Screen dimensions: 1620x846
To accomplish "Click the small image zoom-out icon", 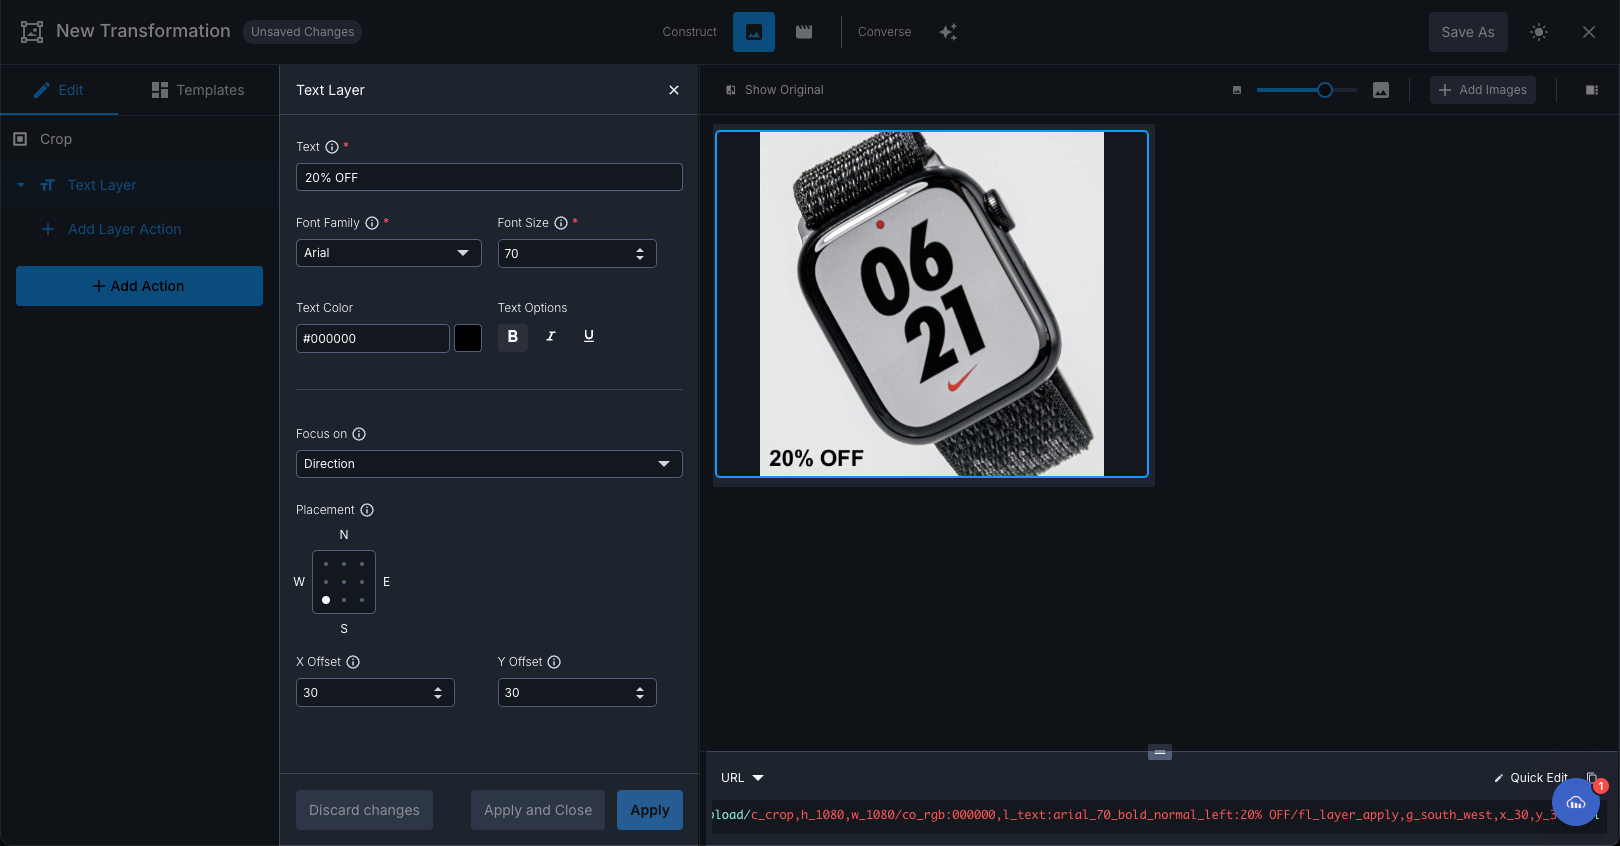I will [1237, 90].
